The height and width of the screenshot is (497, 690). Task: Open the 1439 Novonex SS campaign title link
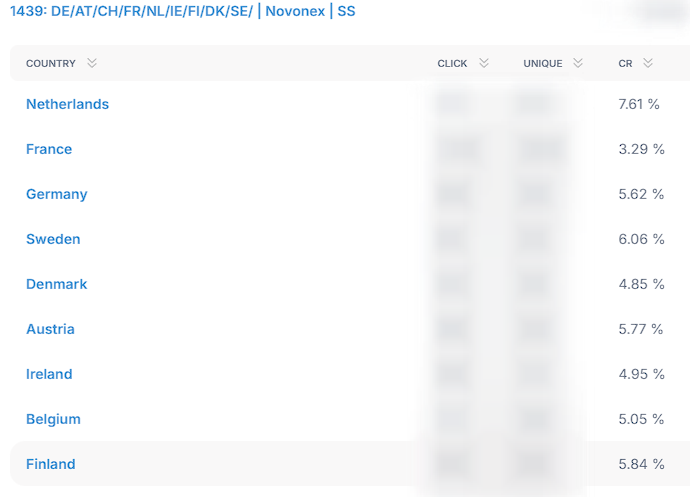pyautogui.click(x=183, y=11)
